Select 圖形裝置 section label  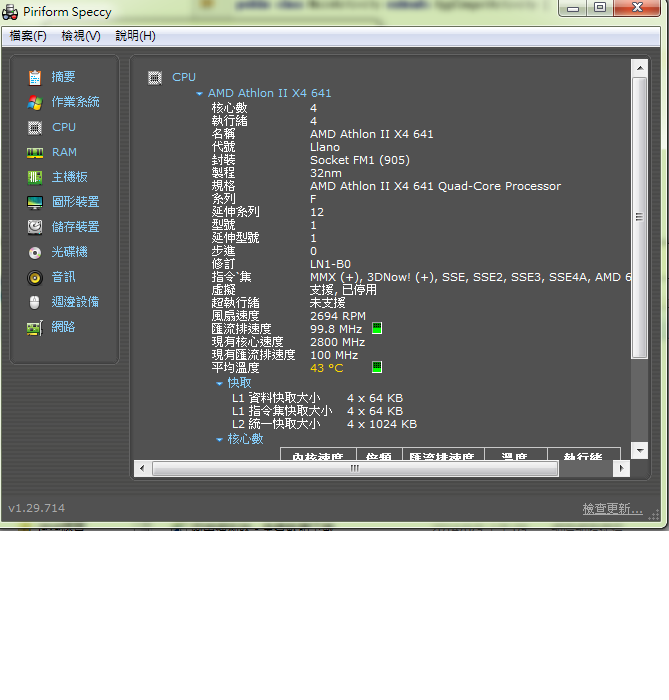(75, 202)
